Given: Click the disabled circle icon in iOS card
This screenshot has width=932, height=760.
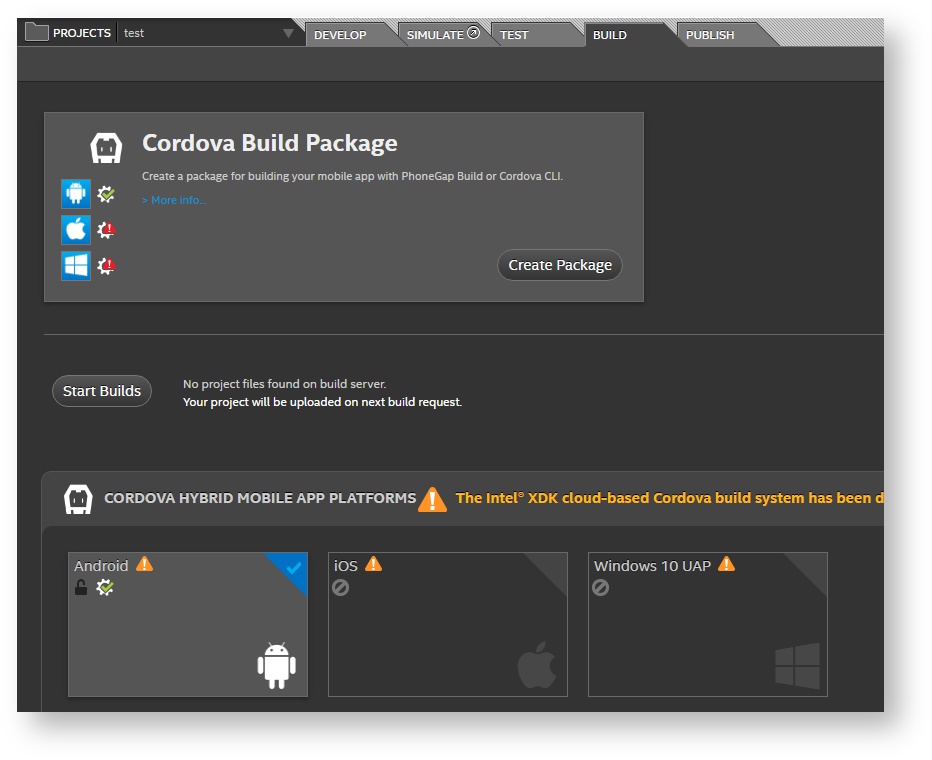Looking at the screenshot, I should coord(341,588).
